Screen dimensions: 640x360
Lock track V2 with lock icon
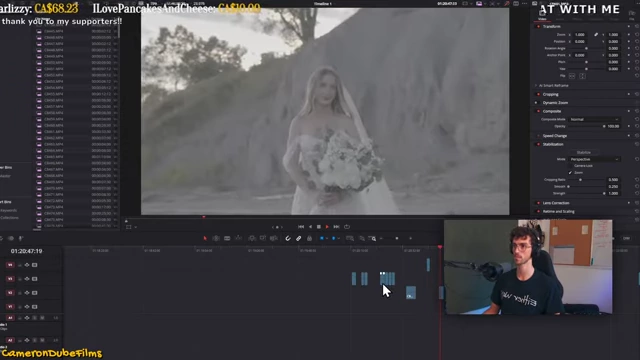(x=20, y=293)
